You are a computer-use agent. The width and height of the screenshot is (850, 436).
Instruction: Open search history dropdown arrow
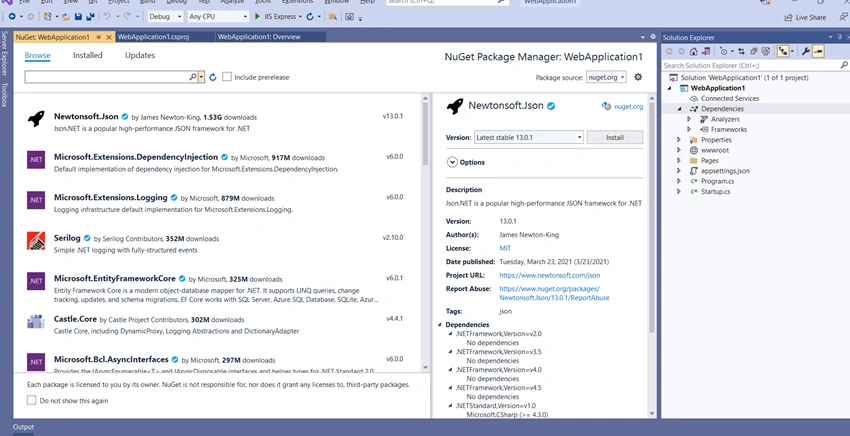[x=201, y=77]
